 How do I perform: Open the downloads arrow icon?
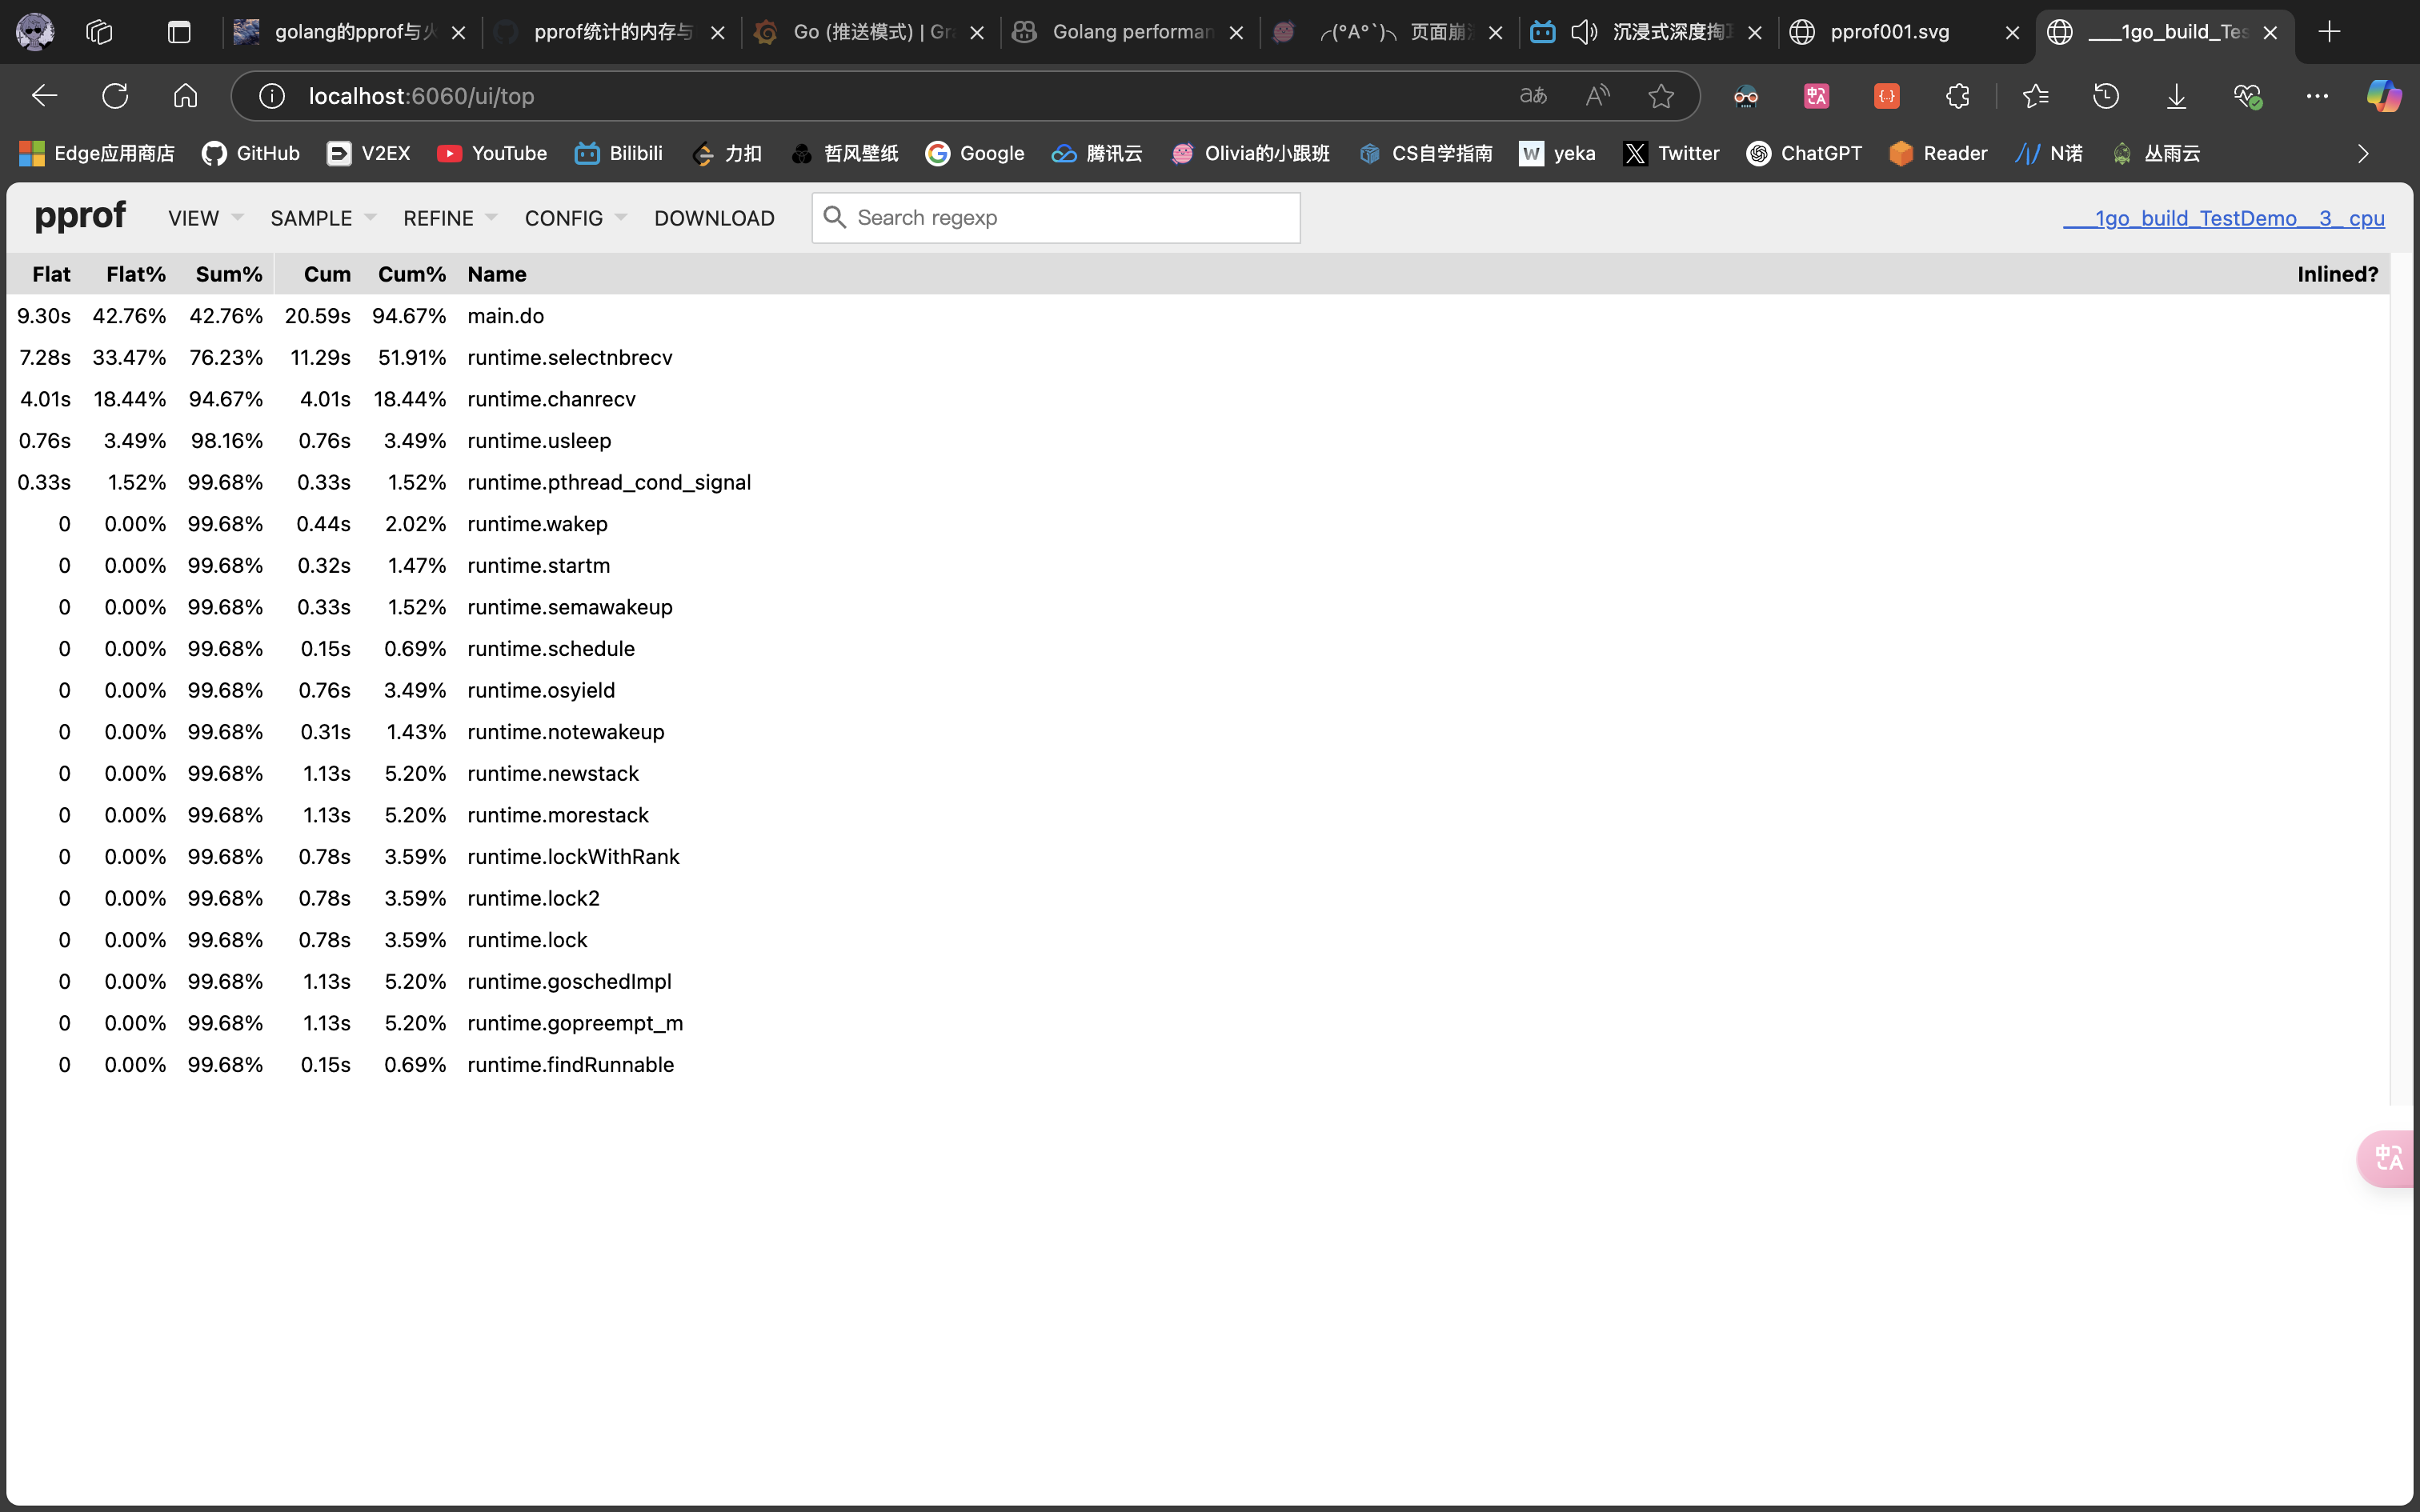2176,96
